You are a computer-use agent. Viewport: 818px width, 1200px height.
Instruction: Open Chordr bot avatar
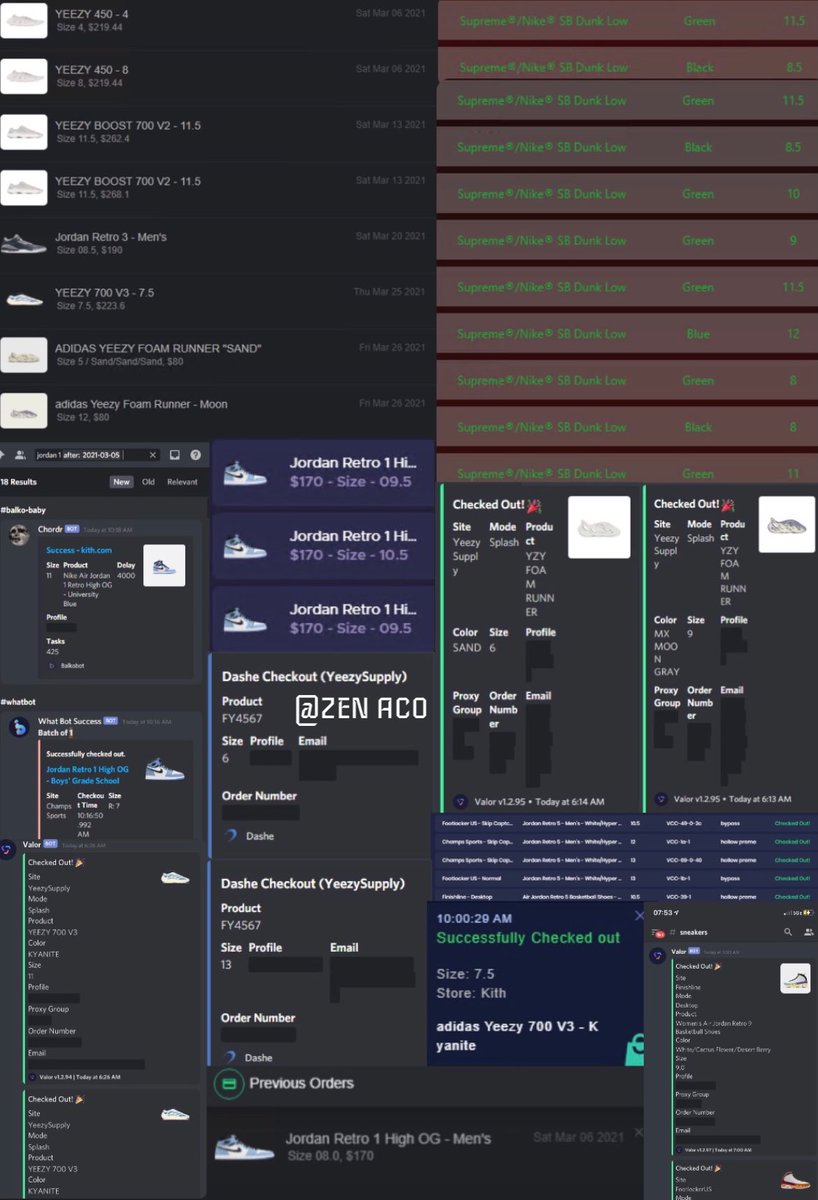(18, 535)
